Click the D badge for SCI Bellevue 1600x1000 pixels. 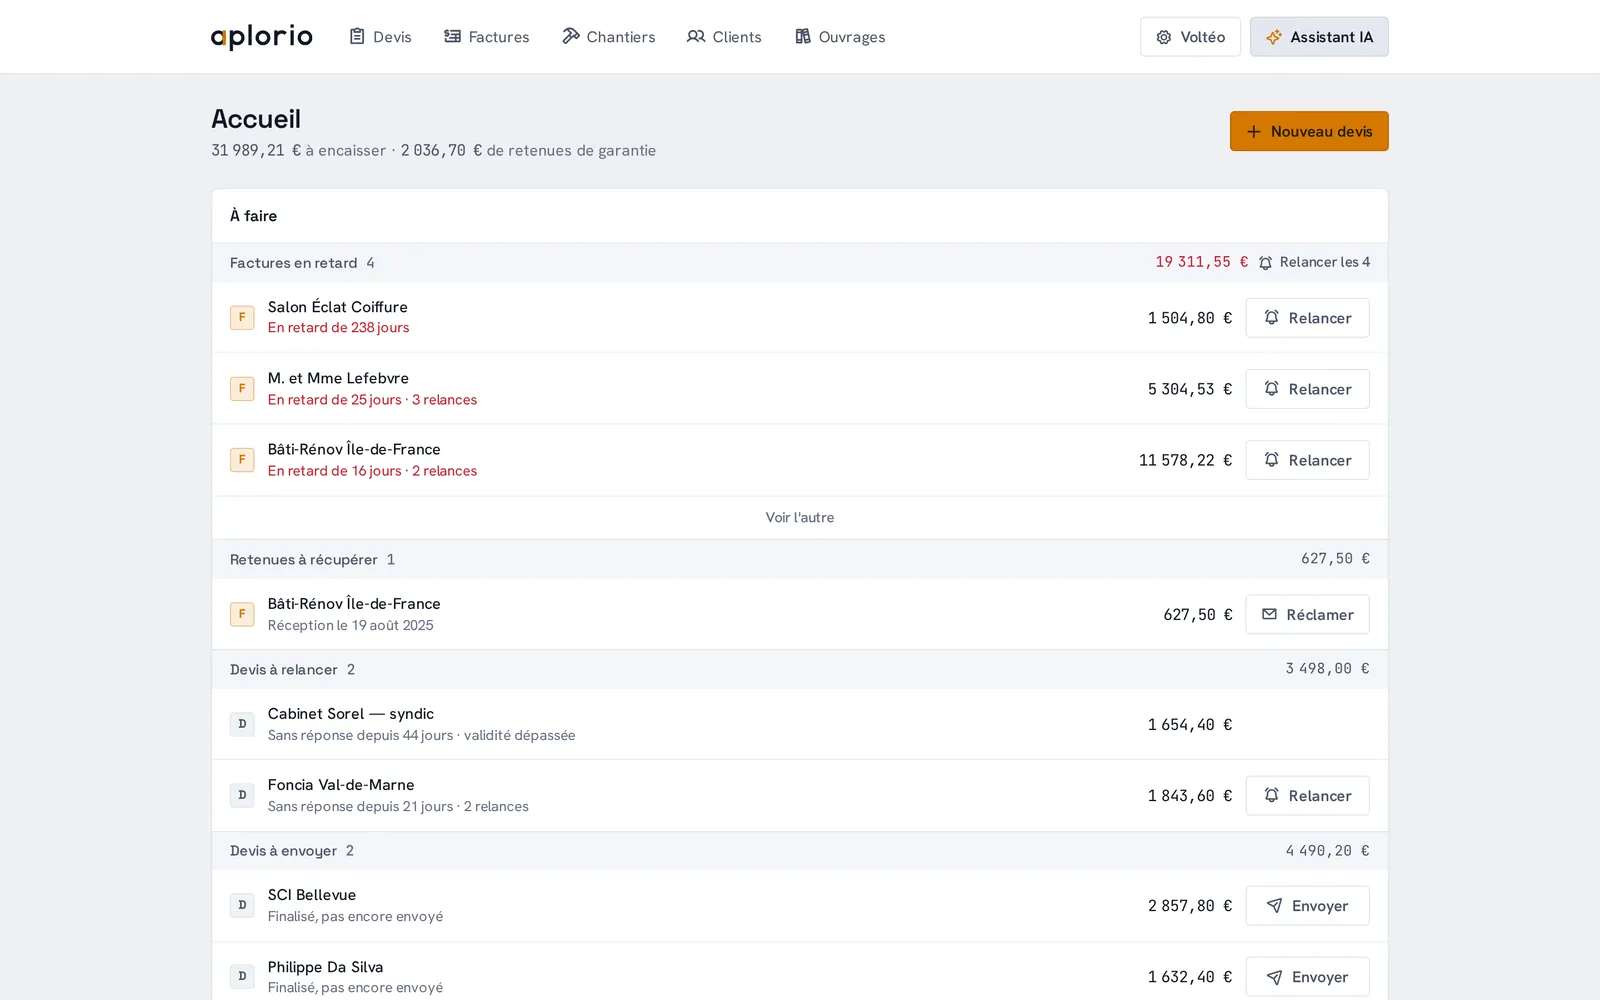[x=242, y=906]
